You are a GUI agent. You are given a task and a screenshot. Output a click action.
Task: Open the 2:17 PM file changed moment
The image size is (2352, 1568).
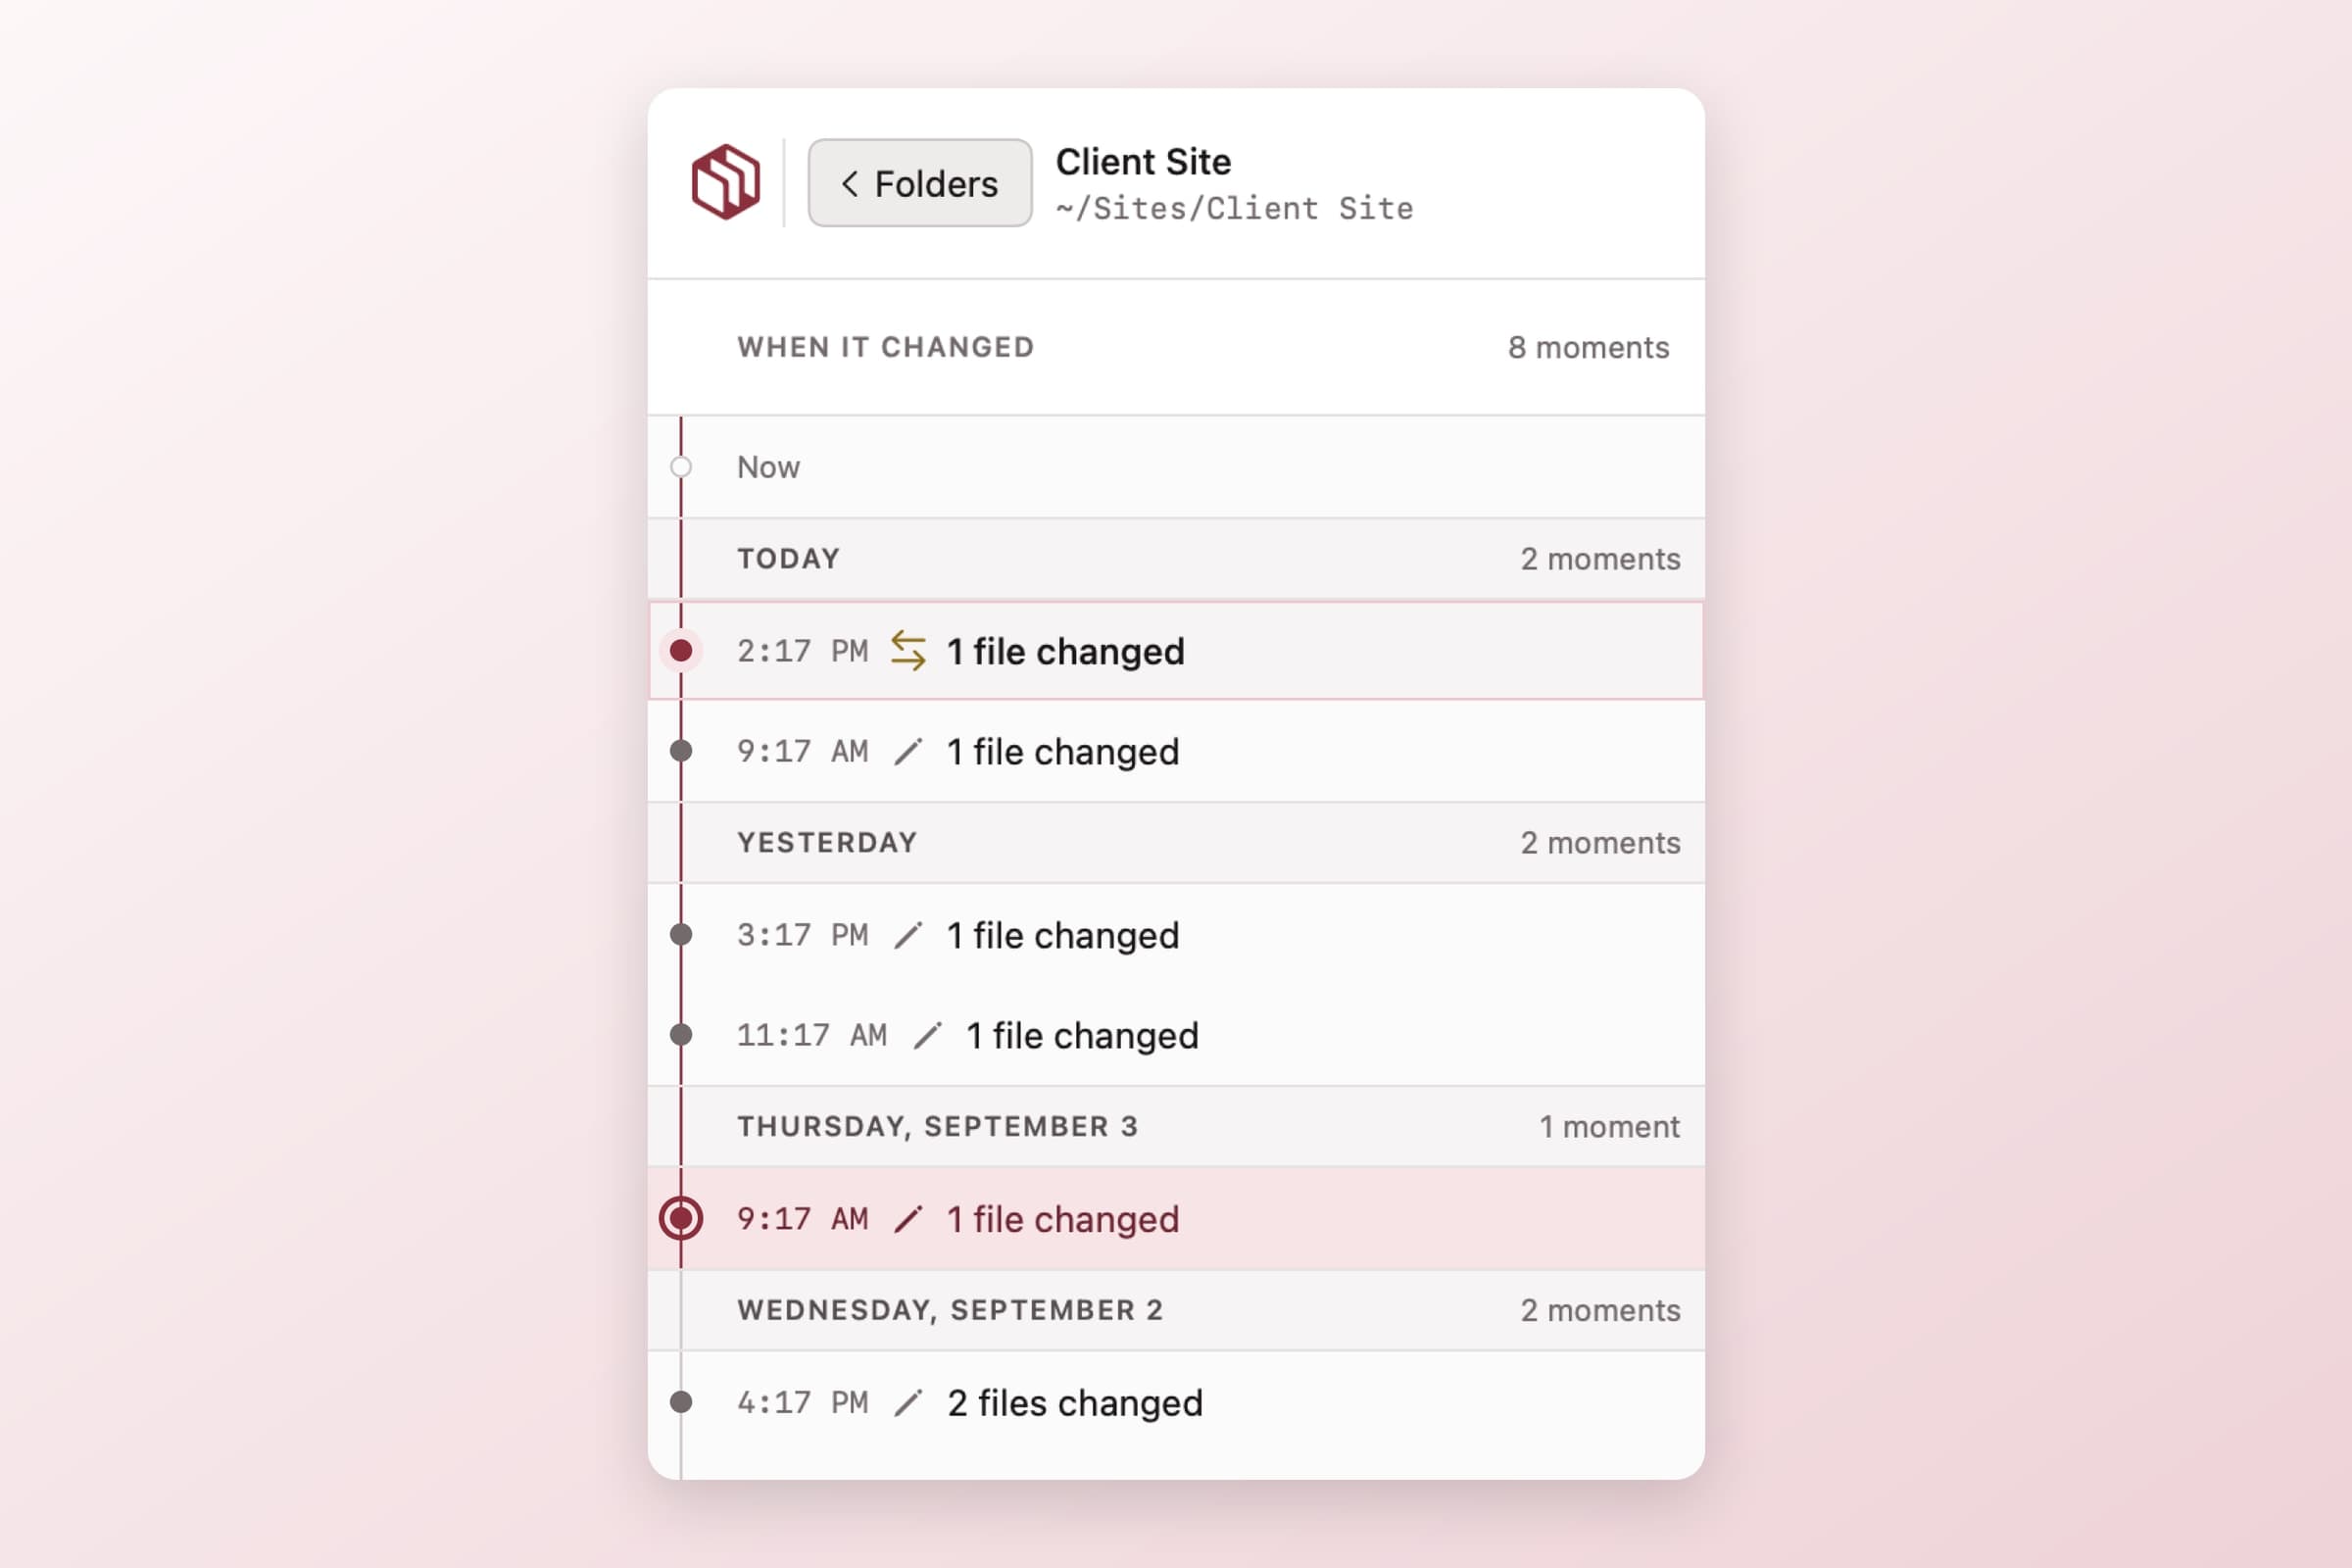point(1176,651)
